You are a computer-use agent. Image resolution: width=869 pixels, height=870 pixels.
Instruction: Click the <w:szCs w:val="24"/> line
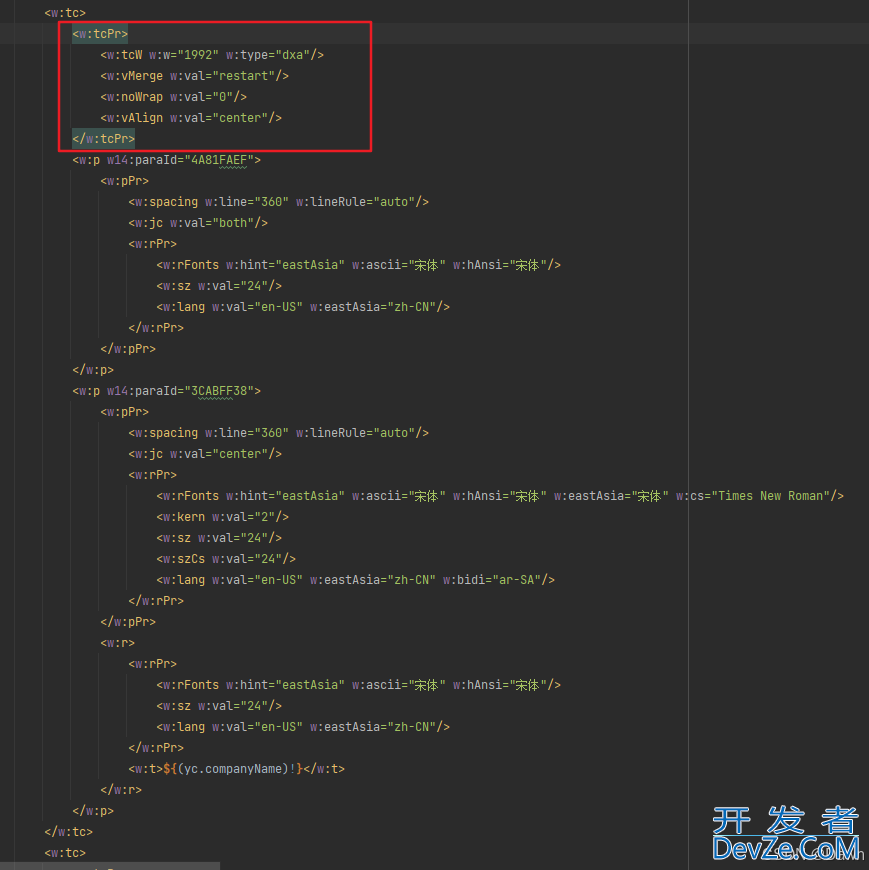[x=226, y=559]
